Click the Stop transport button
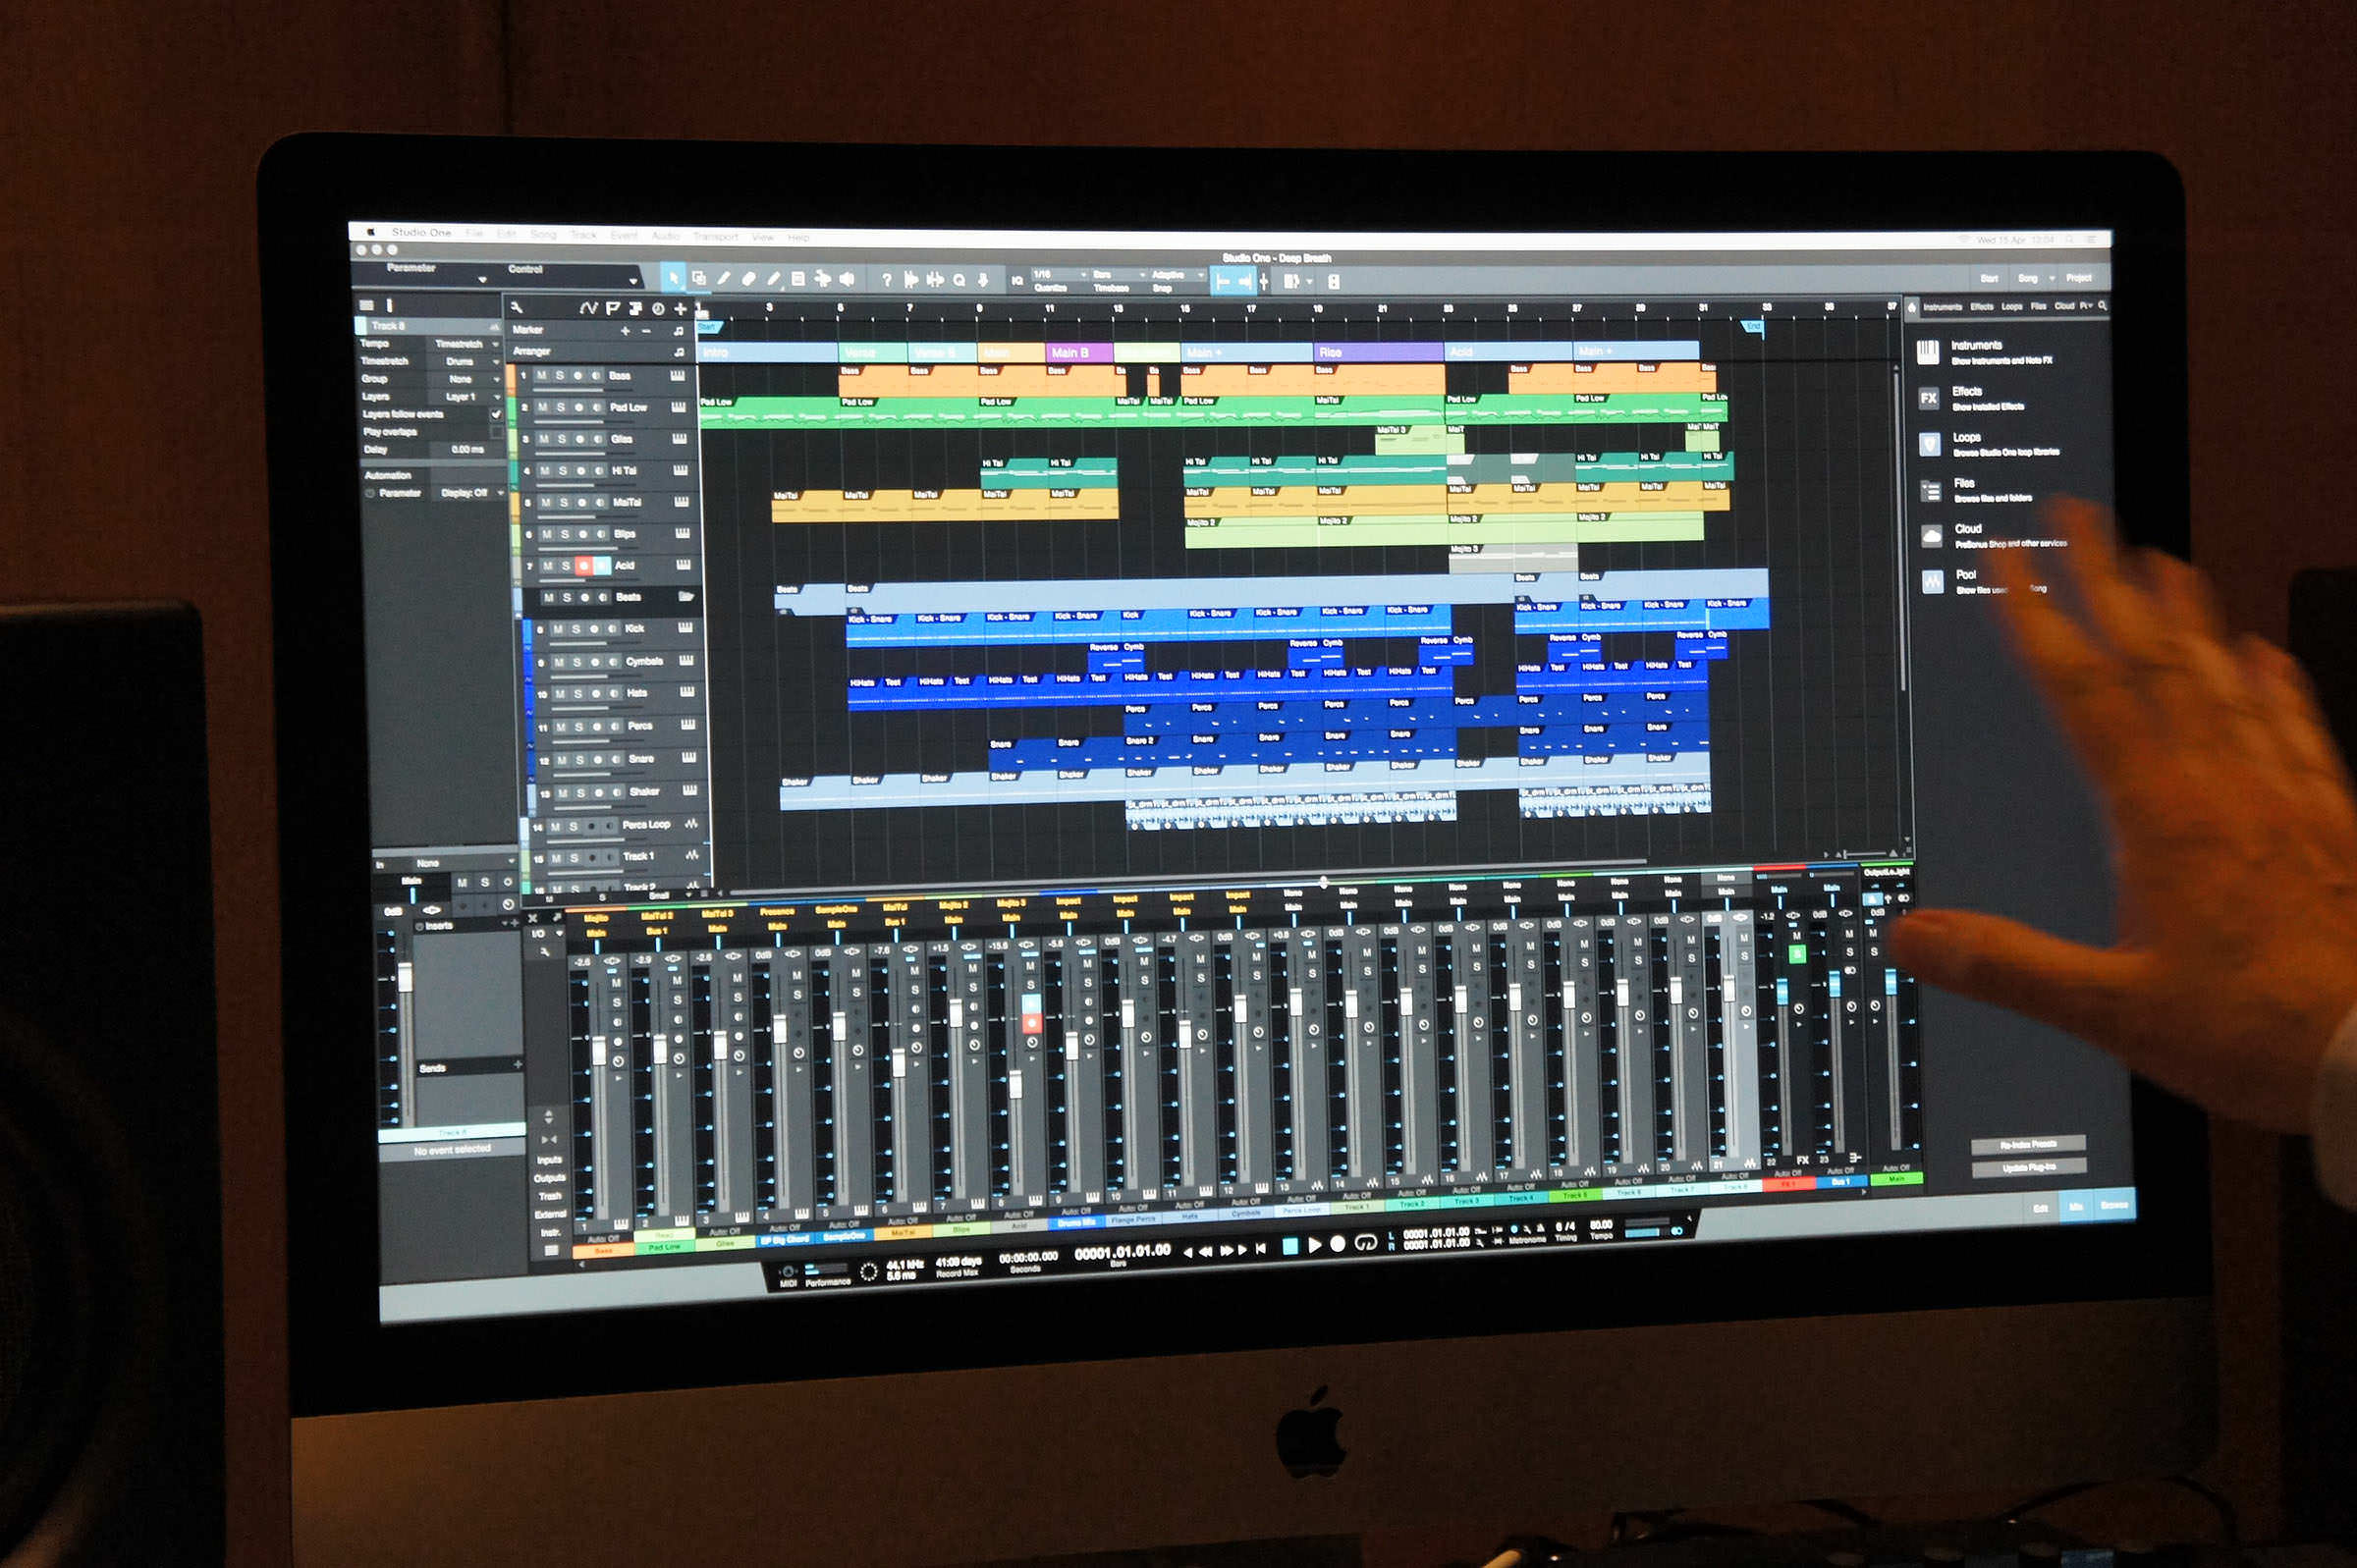 (1290, 1245)
